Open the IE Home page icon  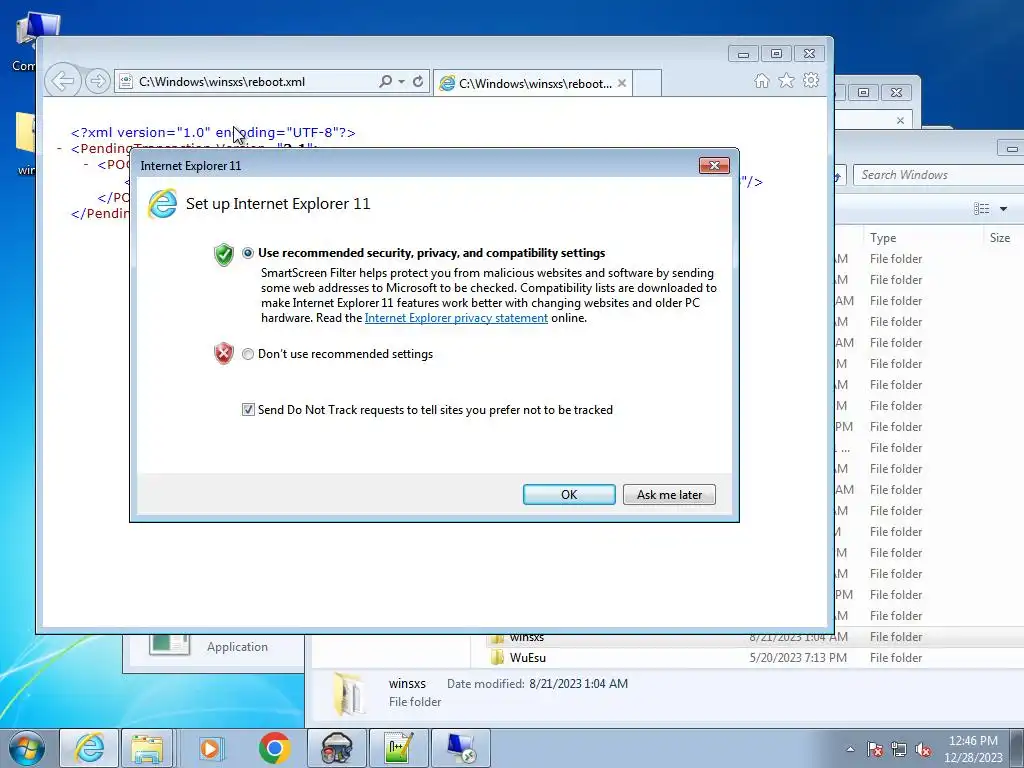click(x=761, y=80)
